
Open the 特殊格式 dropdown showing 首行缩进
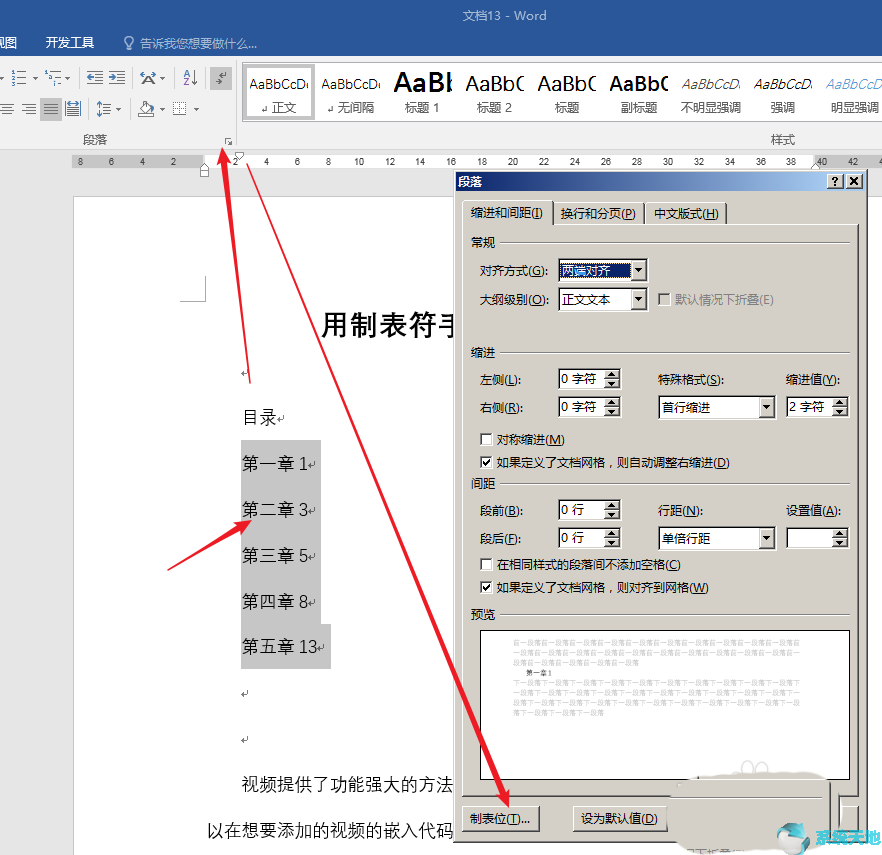point(765,407)
